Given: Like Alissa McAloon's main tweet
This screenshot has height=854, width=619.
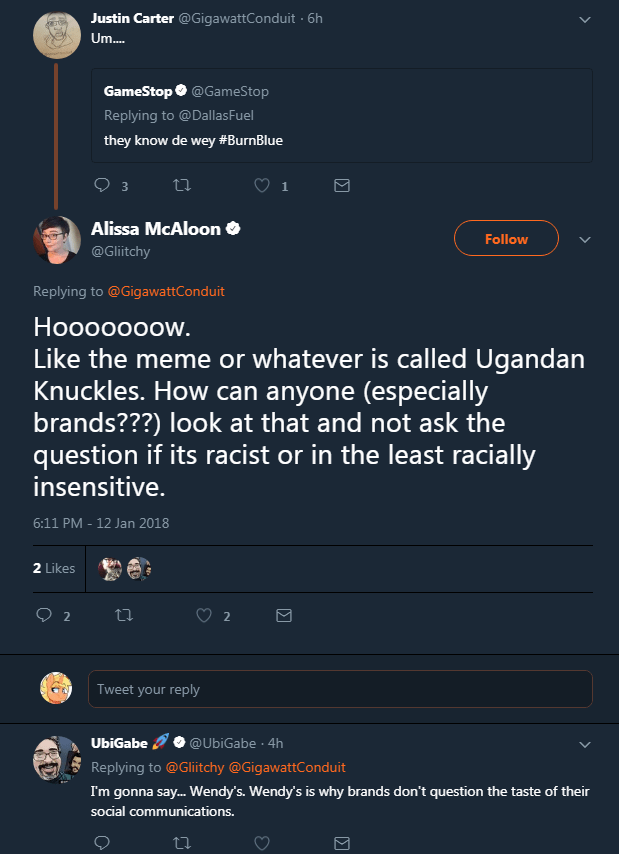Looking at the screenshot, I should pyautogui.click(x=204, y=615).
